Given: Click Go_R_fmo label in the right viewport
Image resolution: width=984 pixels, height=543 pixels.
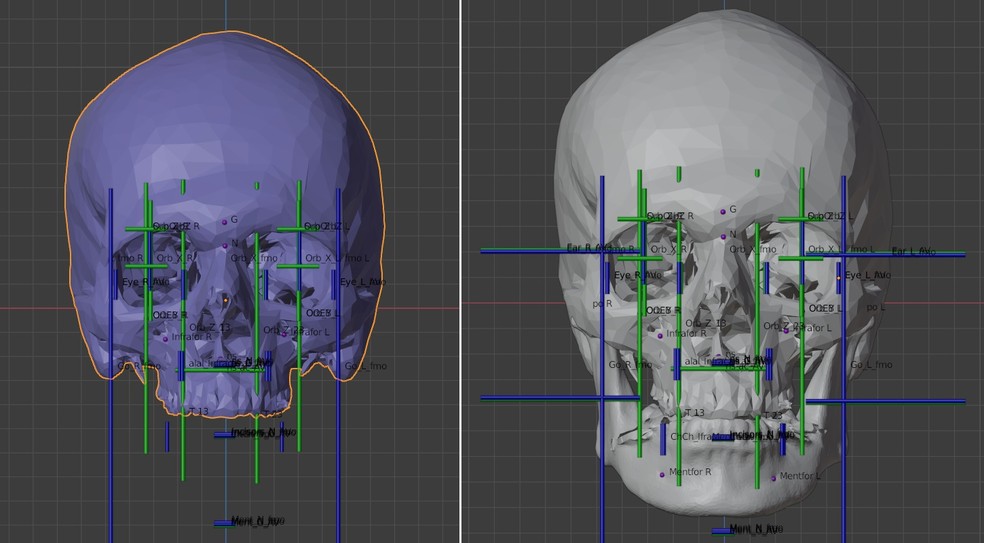Looking at the screenshot, I should click(630, 365).
